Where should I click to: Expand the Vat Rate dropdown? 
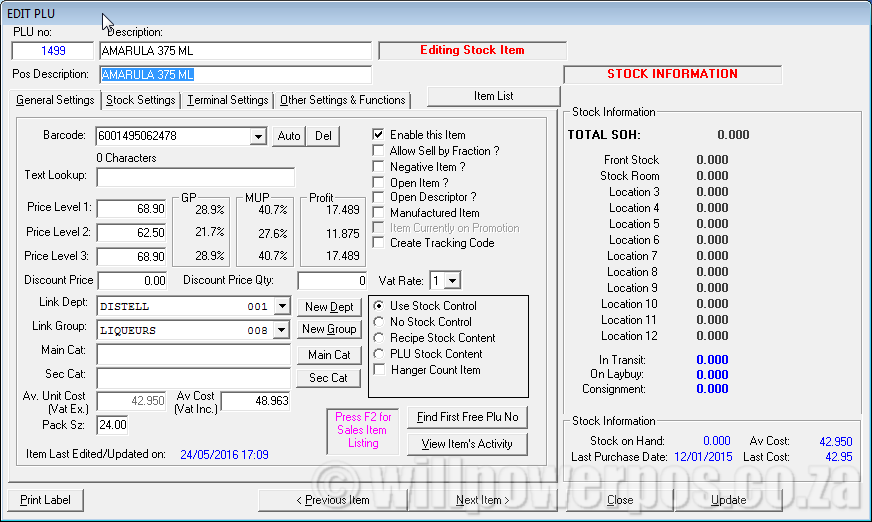[x=451, y=281]
